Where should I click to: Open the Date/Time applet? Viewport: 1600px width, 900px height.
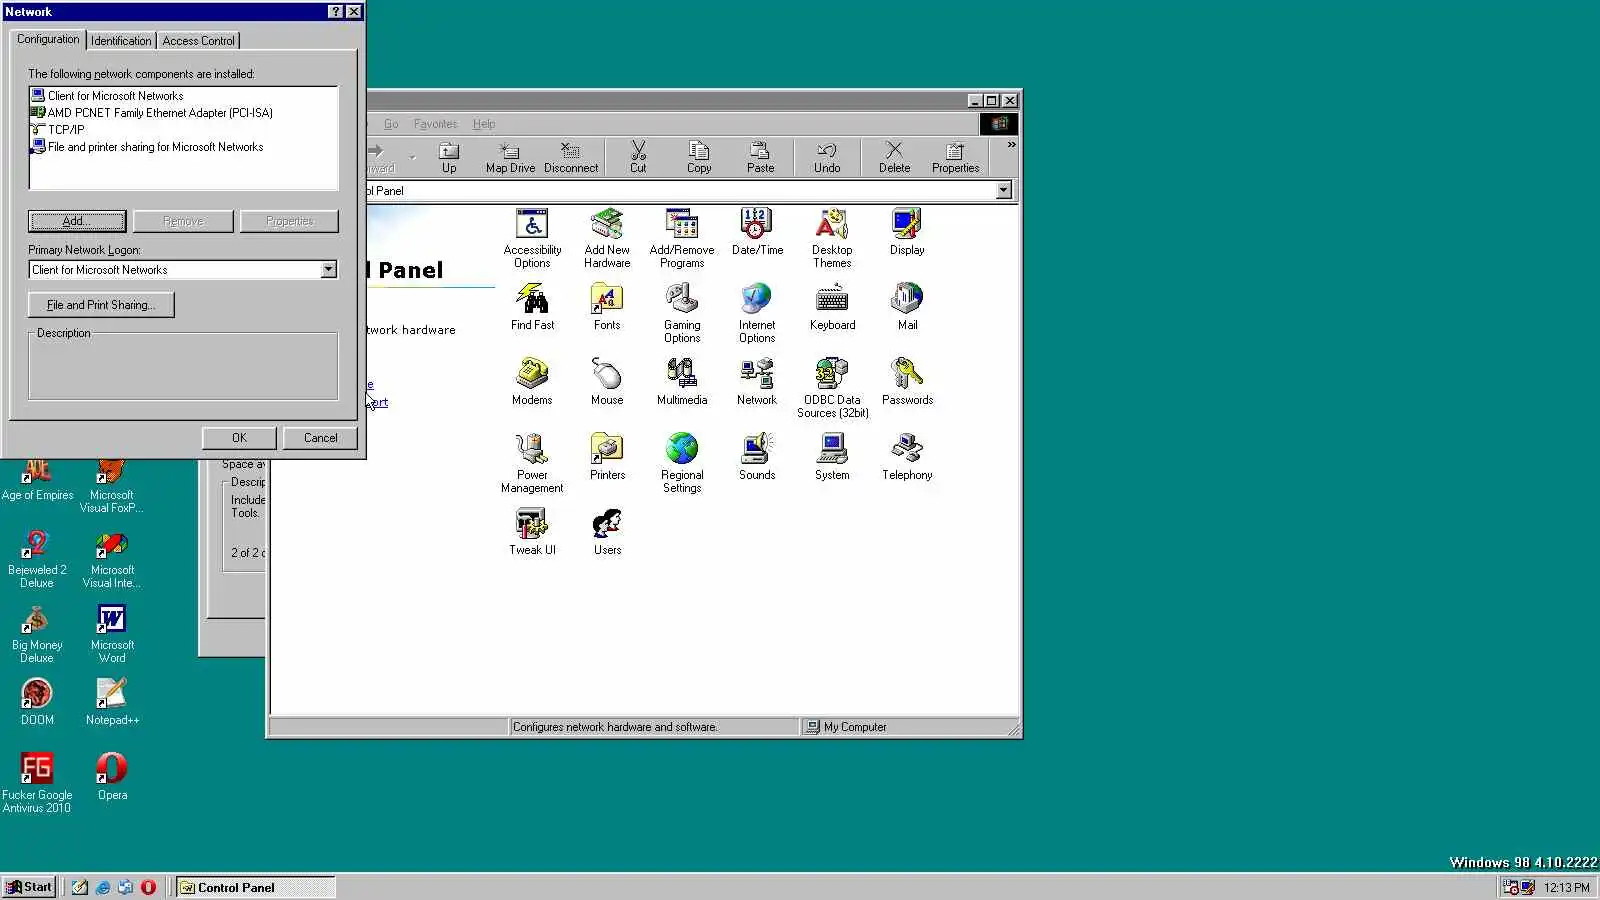[x=757, y=232]
